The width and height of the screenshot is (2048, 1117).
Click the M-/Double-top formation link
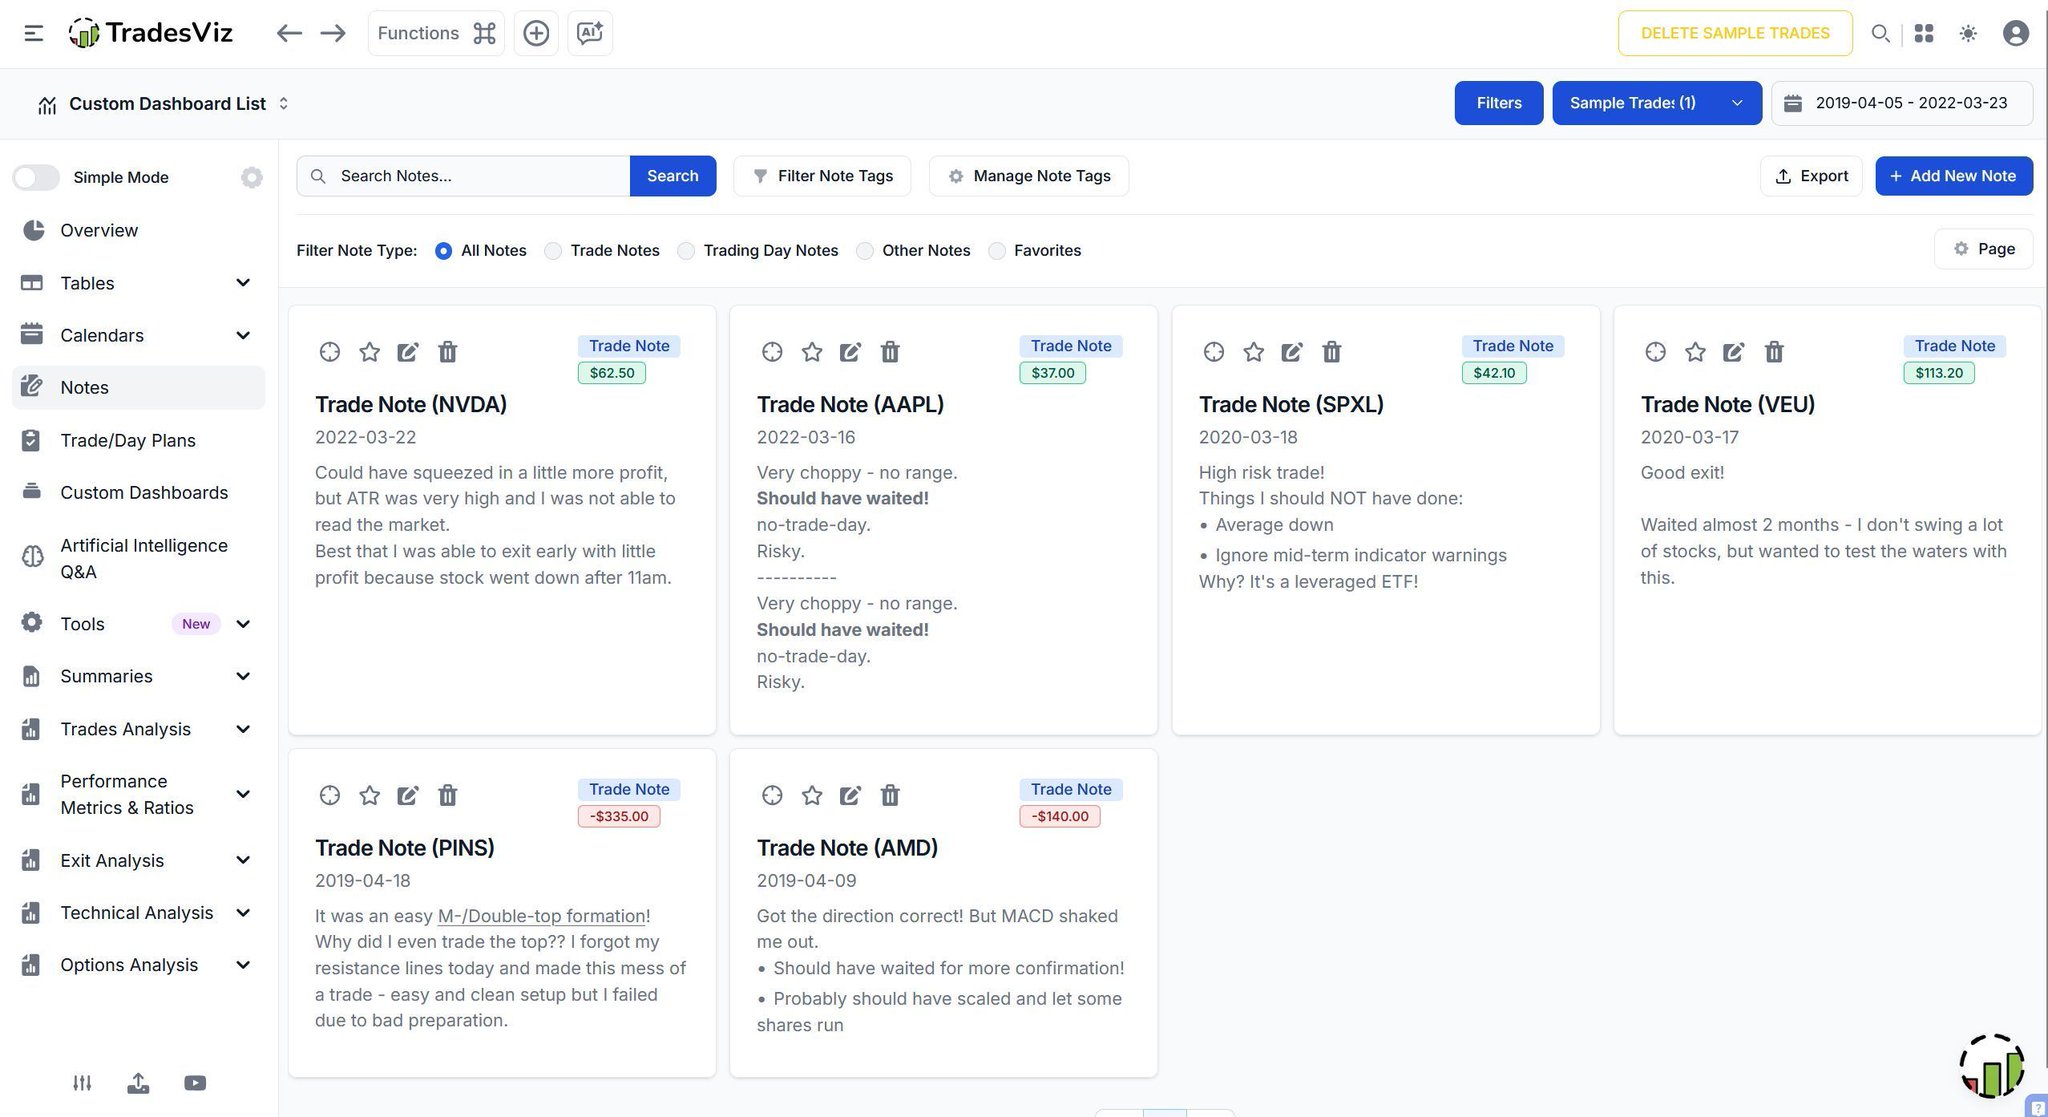click(x=541, y=916)
